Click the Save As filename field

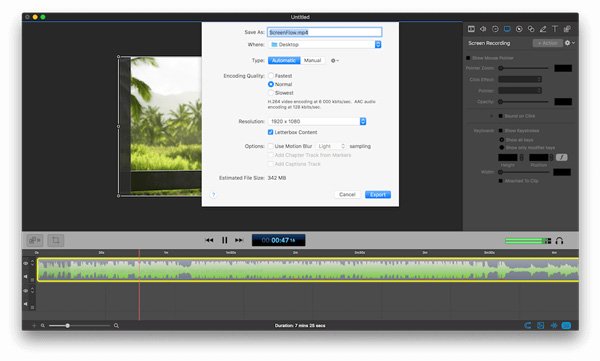(x=325, y=32)
